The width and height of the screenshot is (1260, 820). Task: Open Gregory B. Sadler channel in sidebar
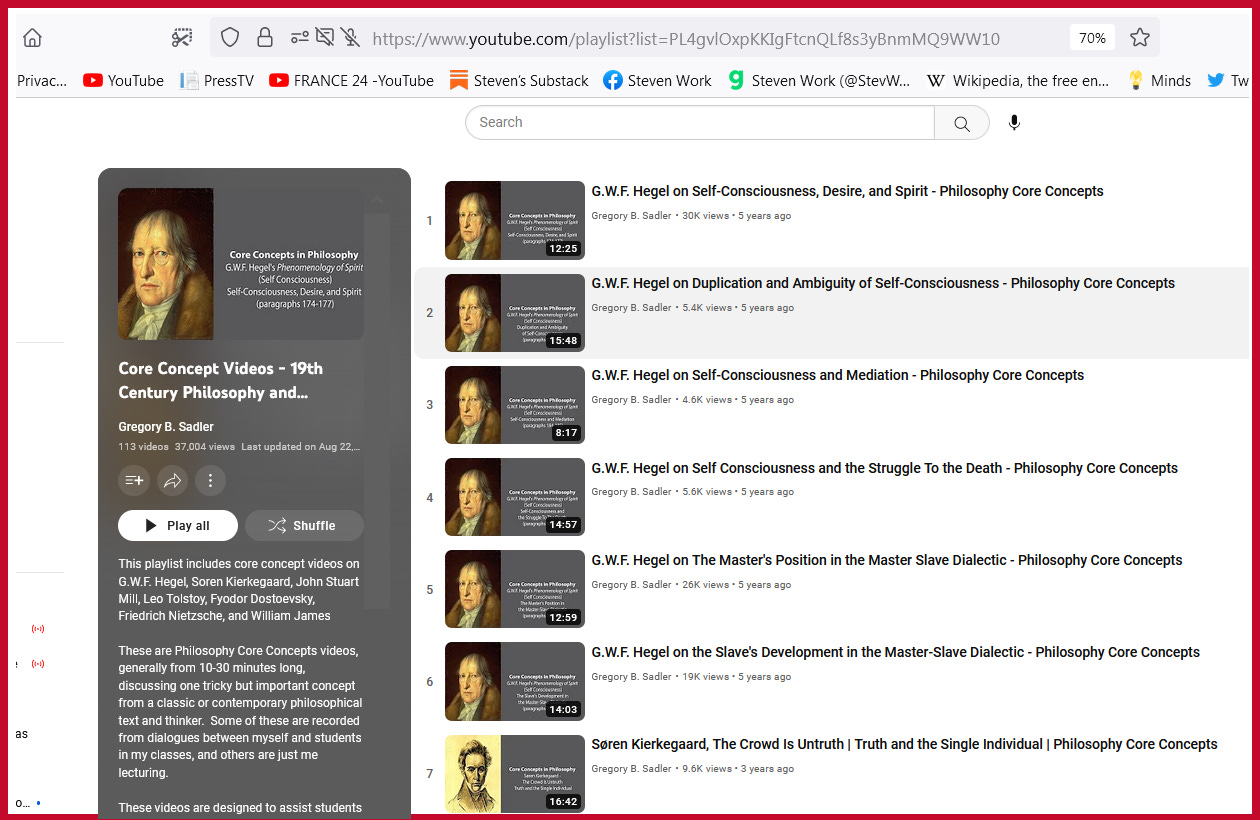point(166,427)
